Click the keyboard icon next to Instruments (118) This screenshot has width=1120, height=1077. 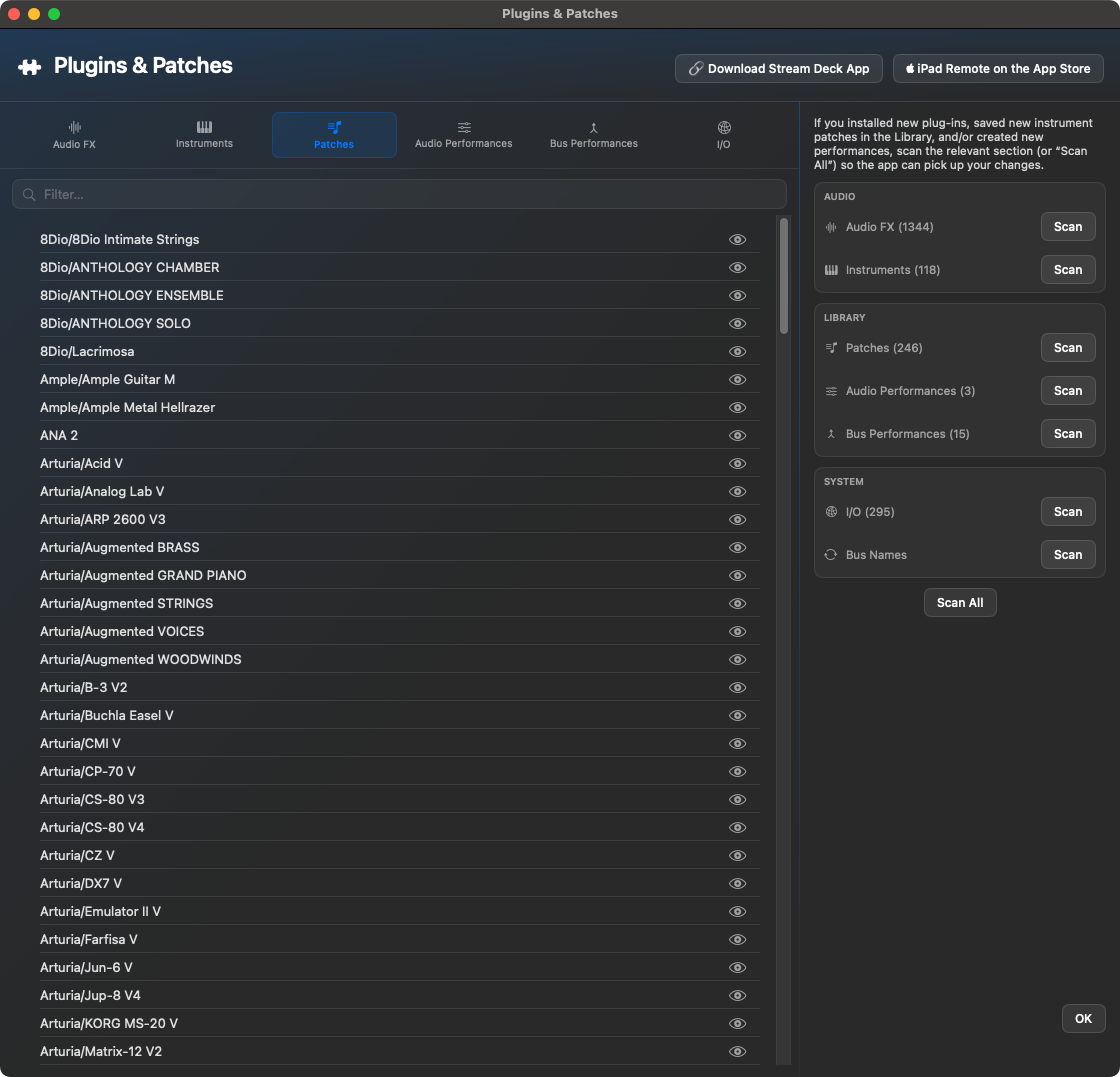pos(831,270)
